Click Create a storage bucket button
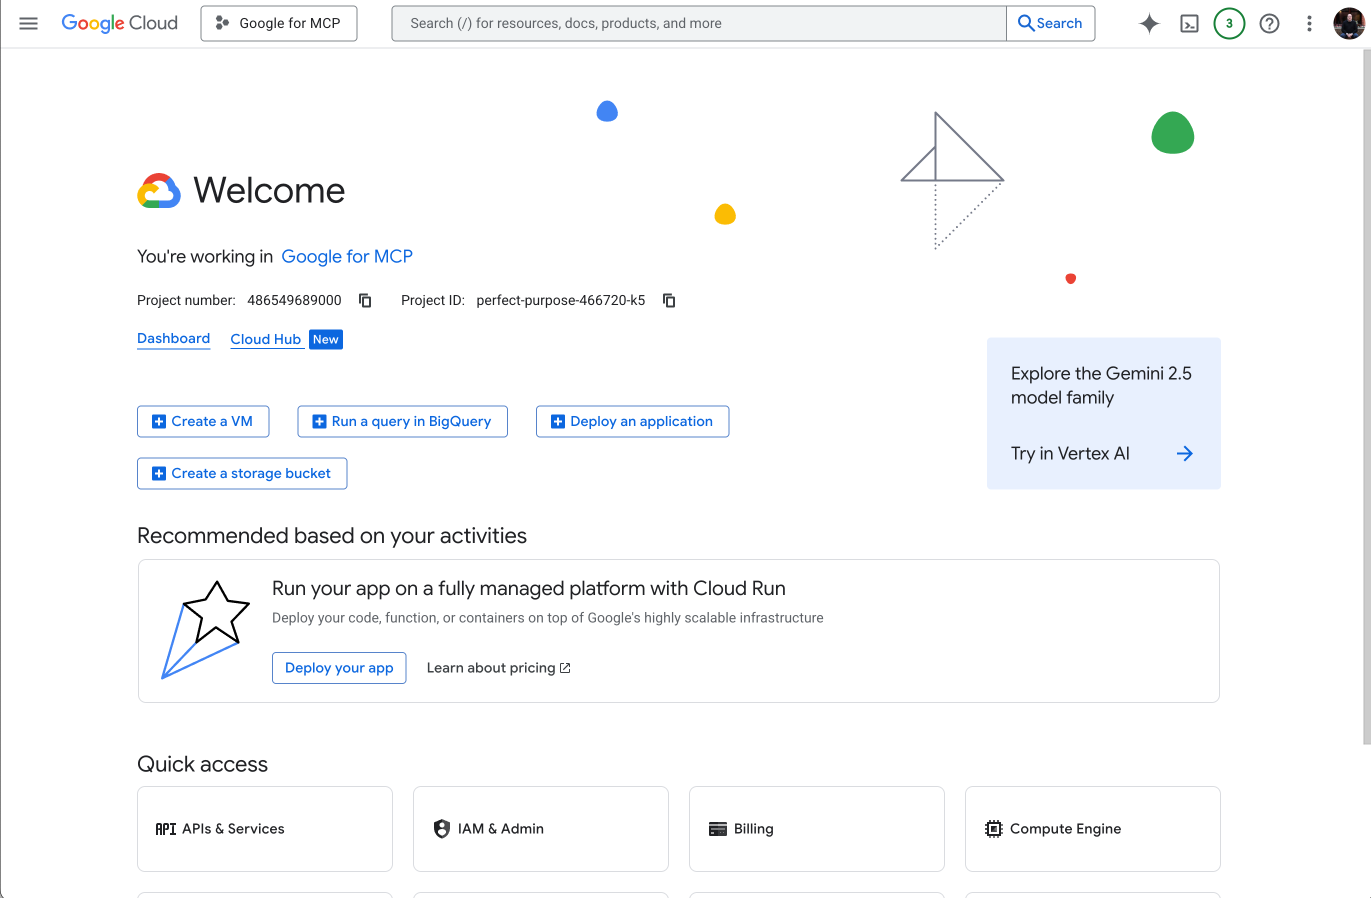1371x898 pixels. point(242,473)
